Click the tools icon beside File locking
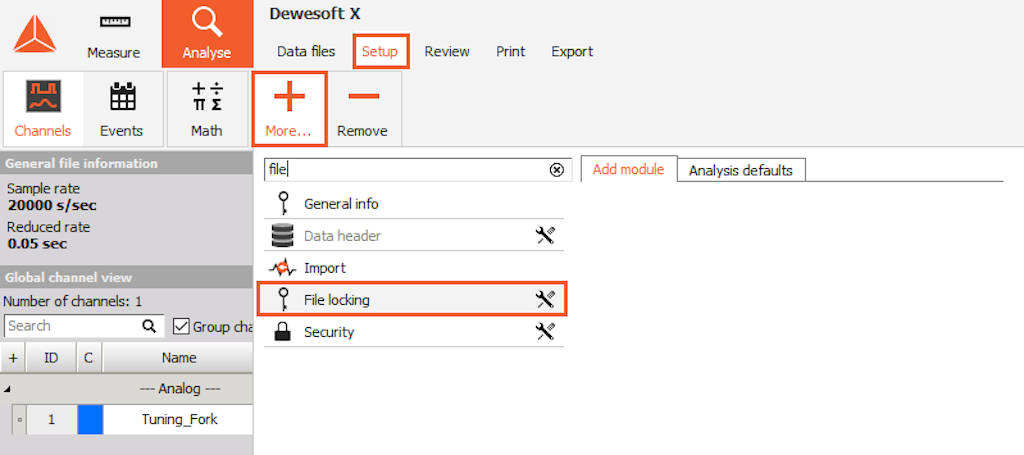This screenshot has width=1024, height=455. tap(545, 300)
